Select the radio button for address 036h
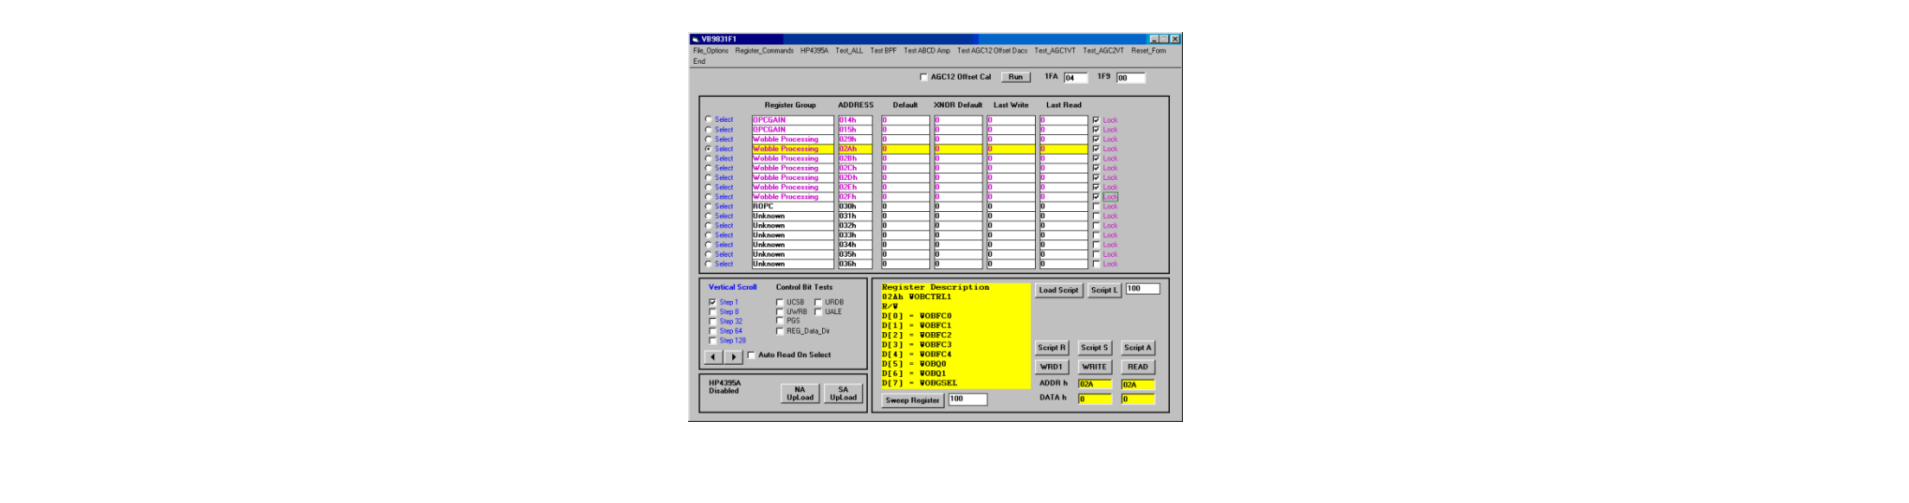Image resolution: width=1909 pixels, height=503 pixels. (708, 264)
